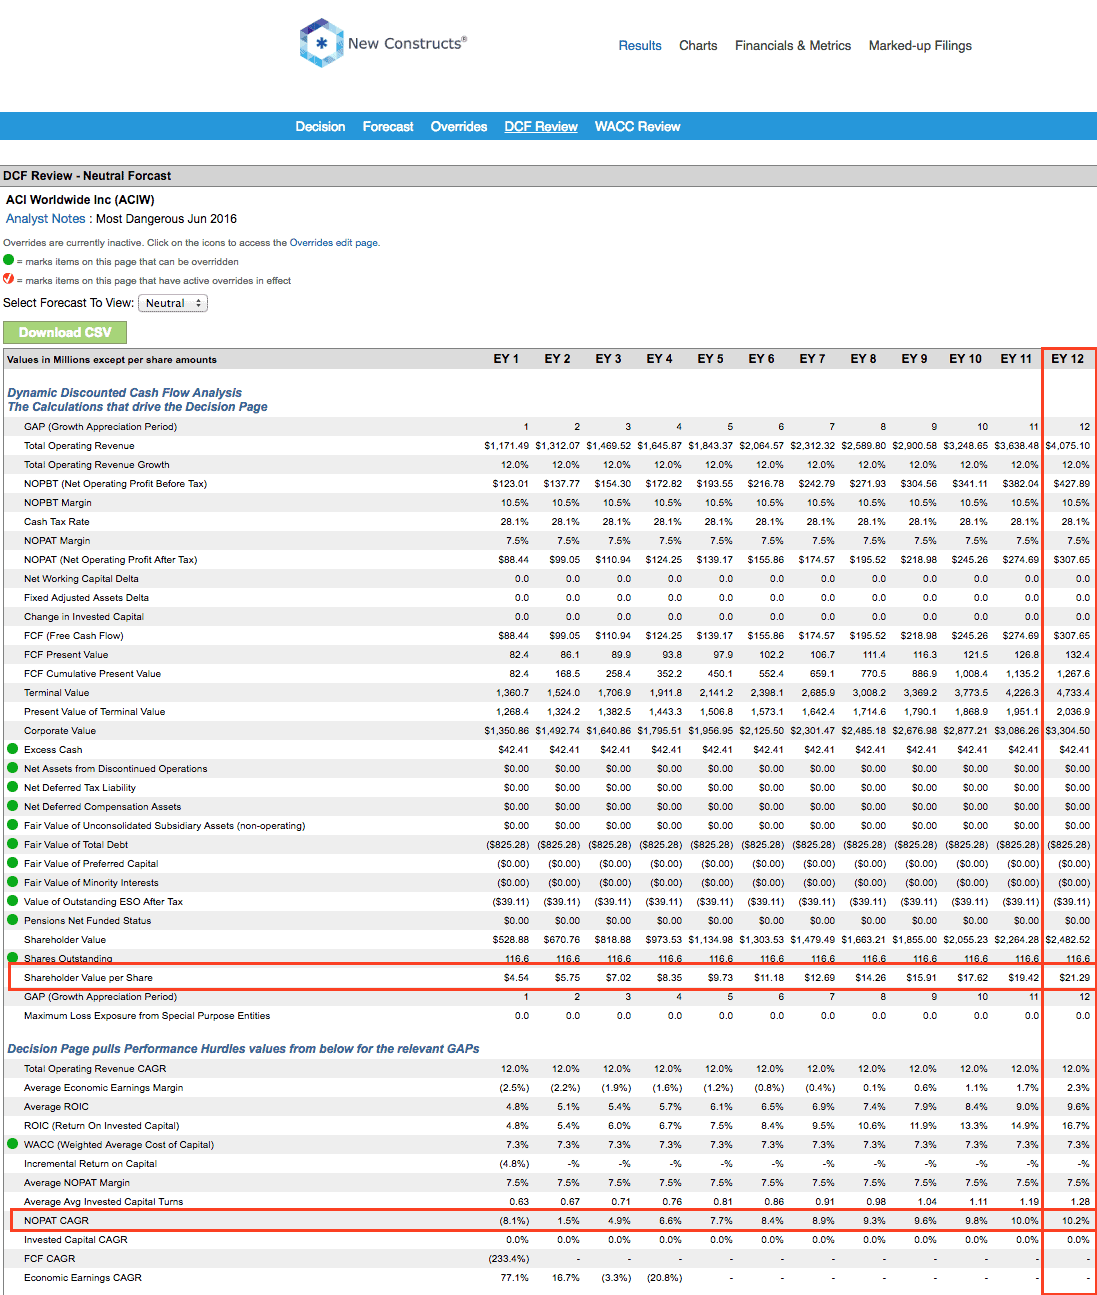Click the Economic Earnings CAGR row label
The image size is (1097, 1295).
tap(83, 1277)
